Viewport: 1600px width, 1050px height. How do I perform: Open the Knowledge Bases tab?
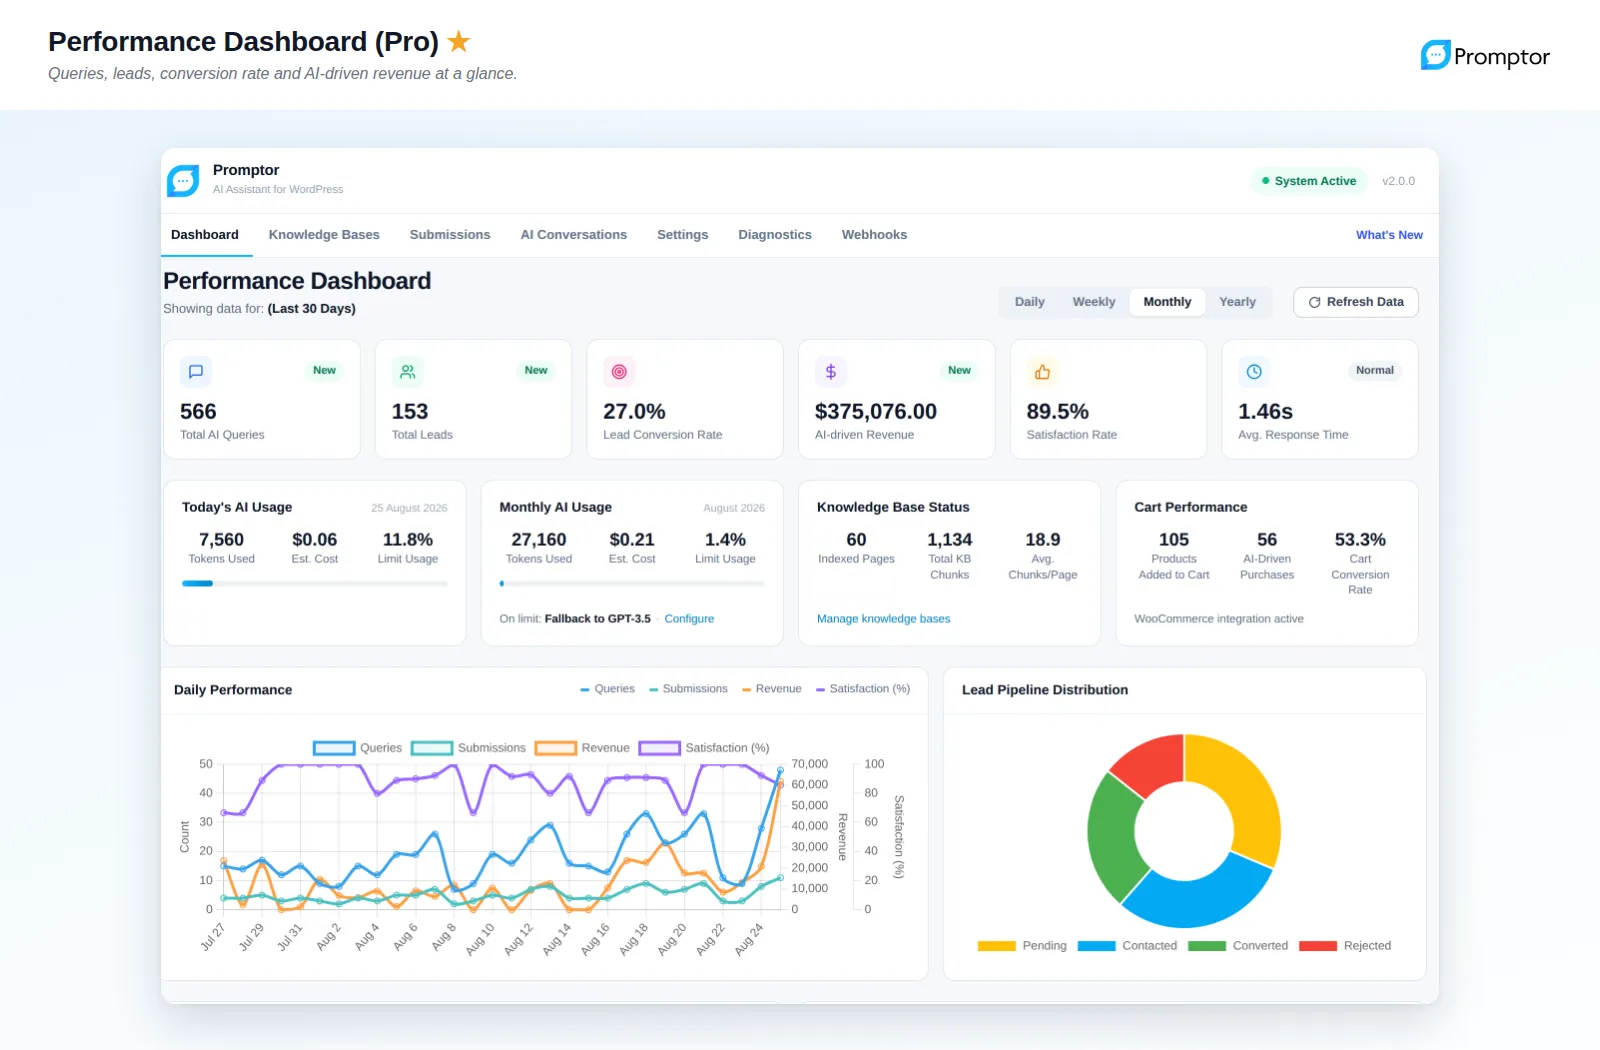coord(324,235)
